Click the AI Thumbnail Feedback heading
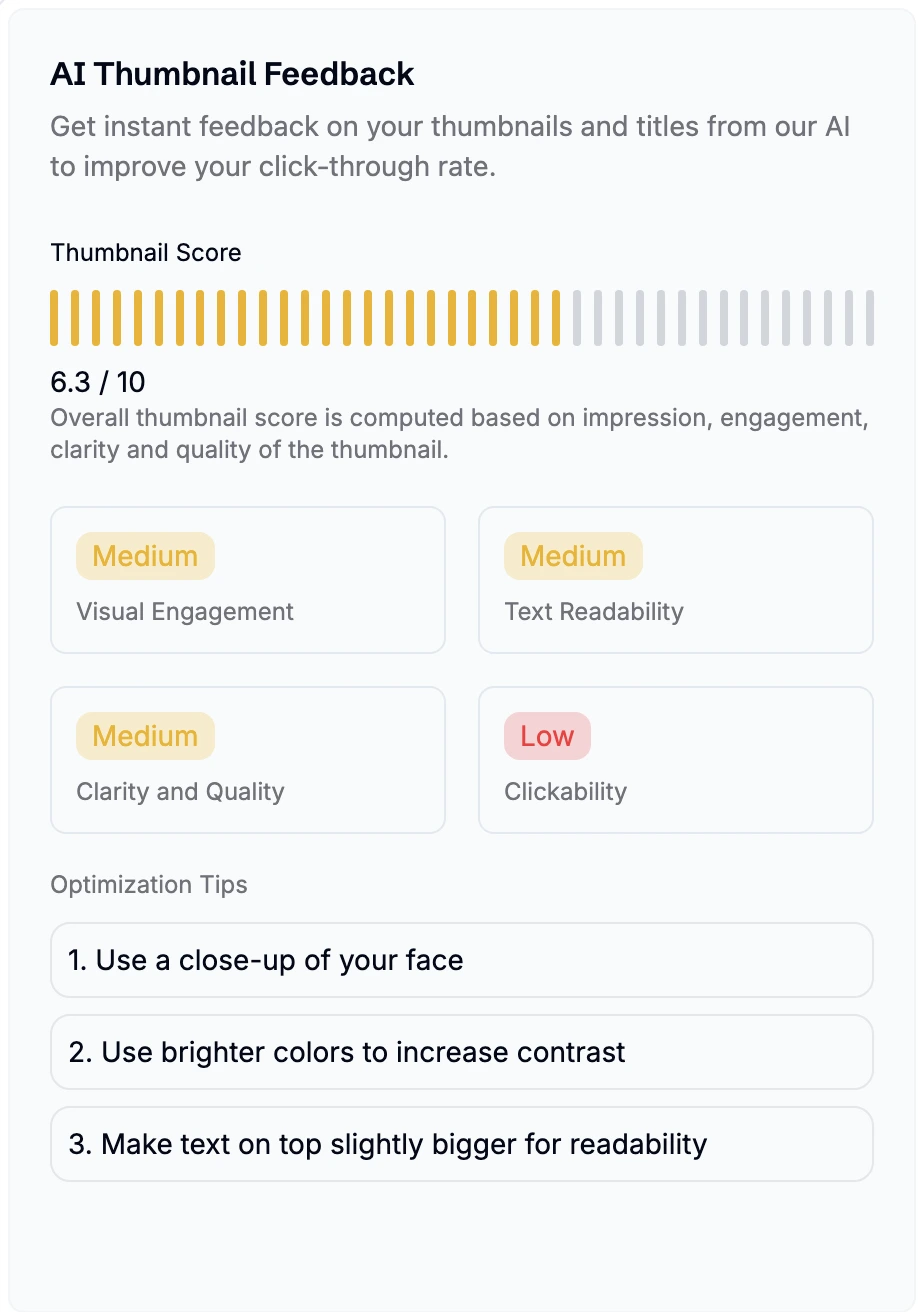918x1312 pixels. (232, 74)
